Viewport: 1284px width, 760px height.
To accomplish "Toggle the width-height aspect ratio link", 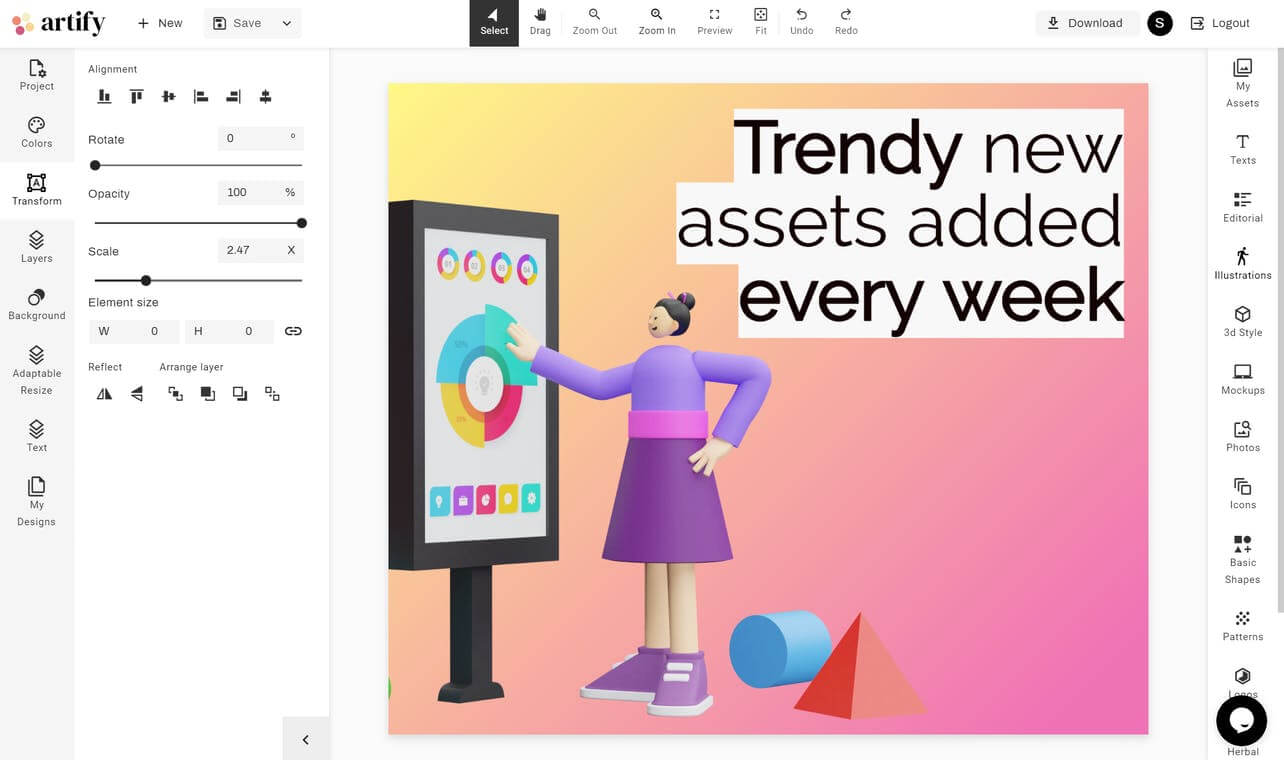I will tap(293, 331).
